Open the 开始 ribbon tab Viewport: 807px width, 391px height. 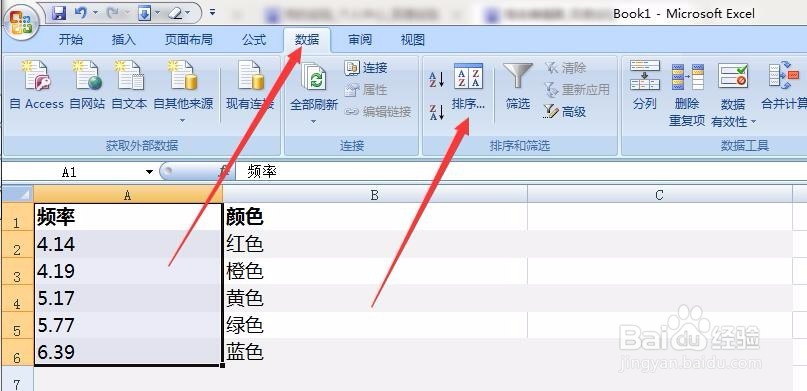[x=71, y=40]
